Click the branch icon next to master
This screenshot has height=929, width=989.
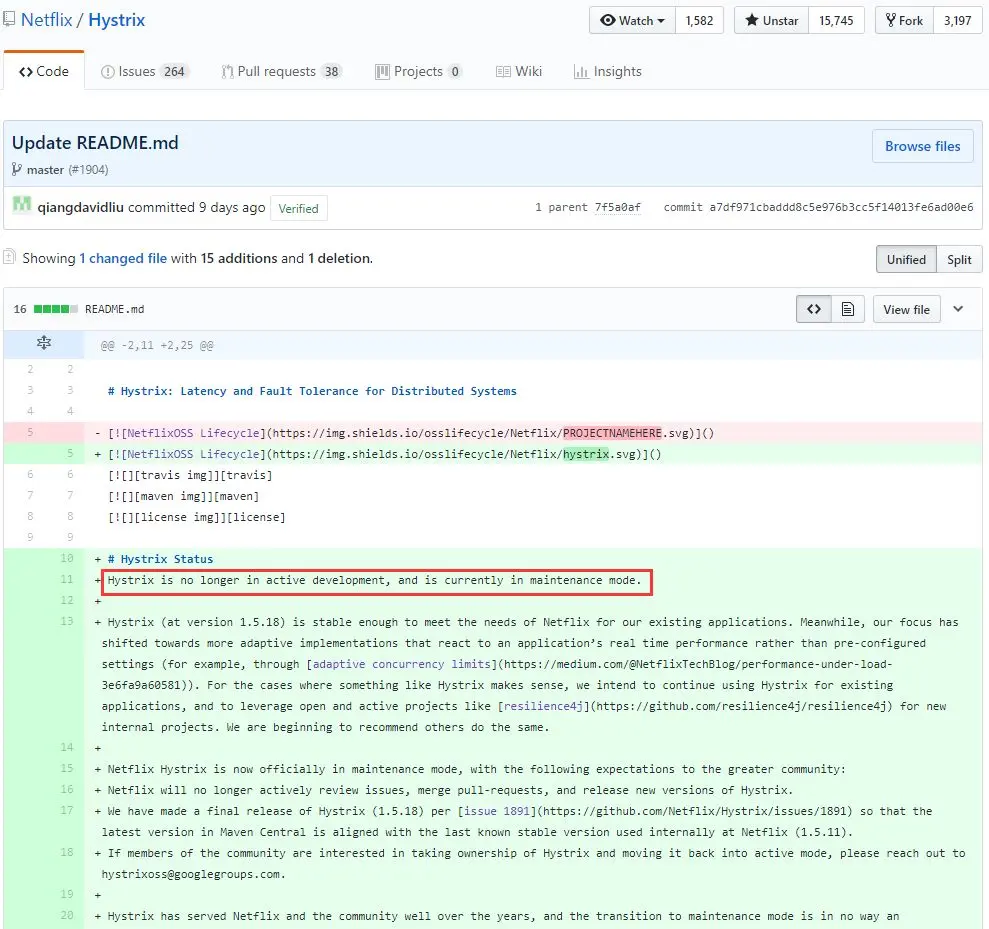(x=17, y=169)
